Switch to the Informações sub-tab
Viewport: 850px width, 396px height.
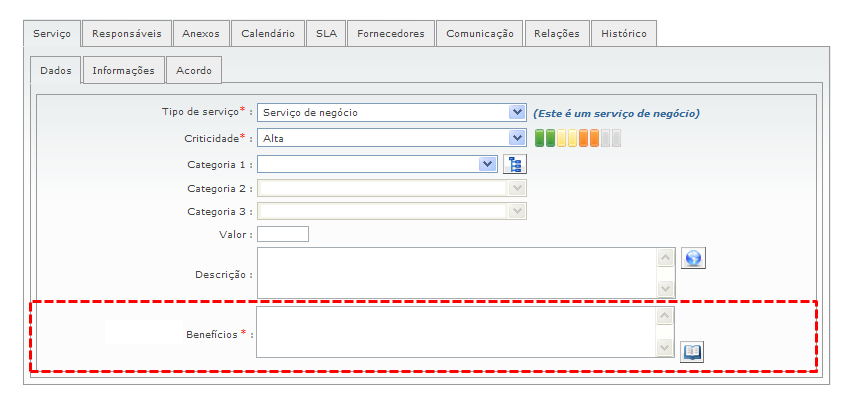(124, 70)
